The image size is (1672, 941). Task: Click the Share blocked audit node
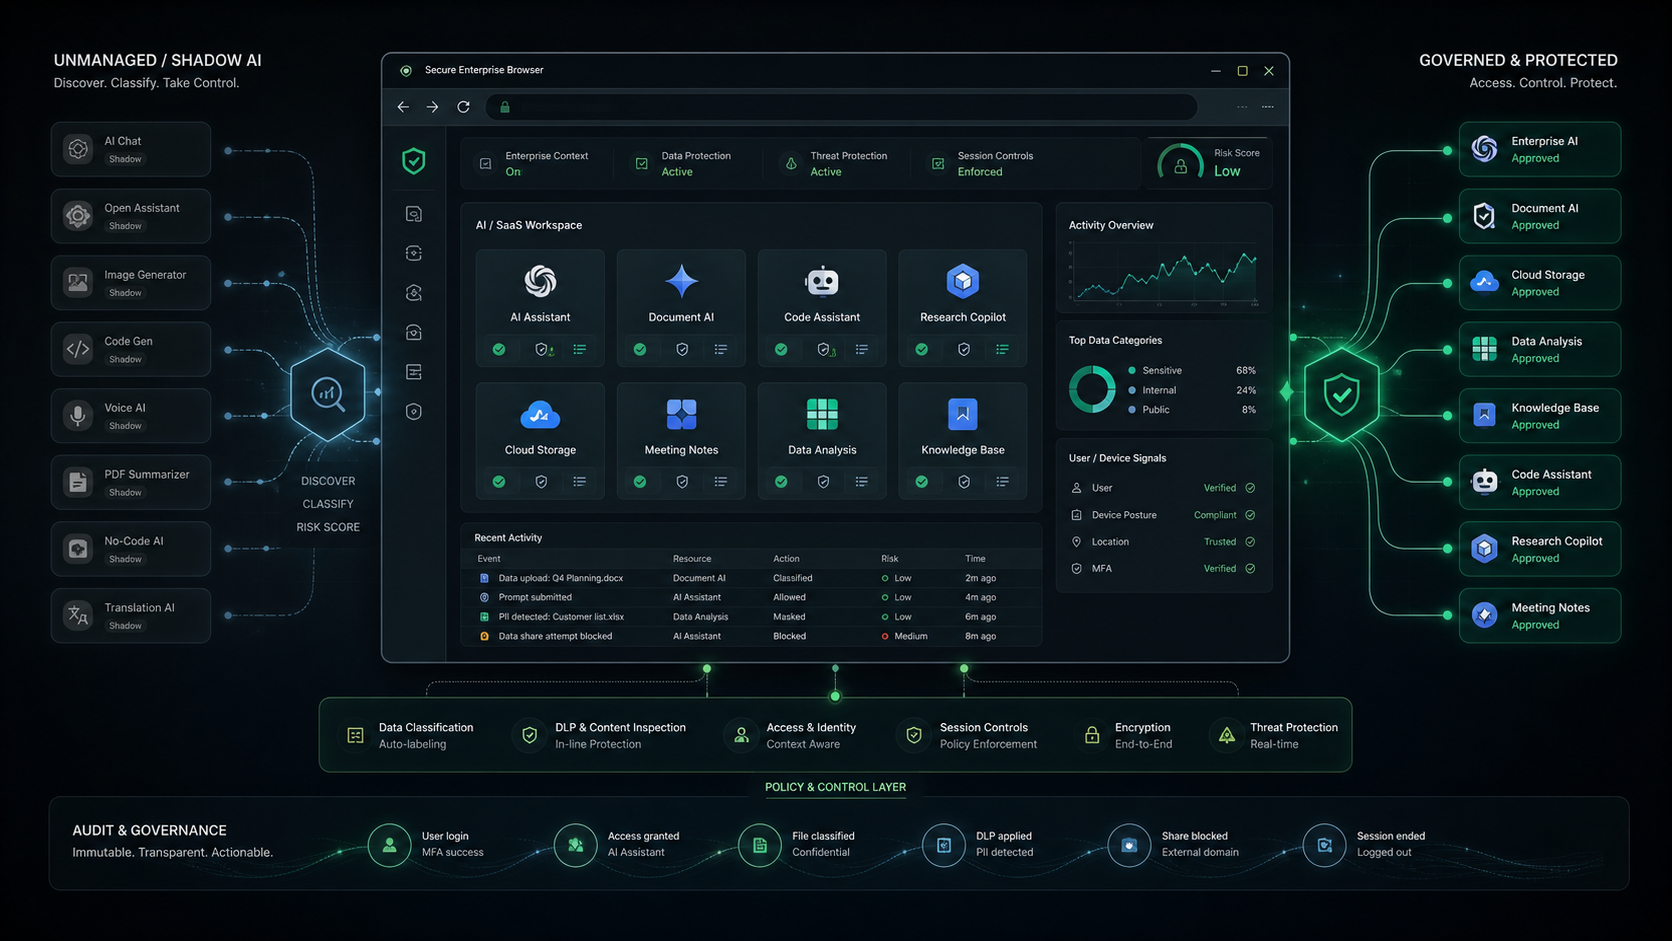[1129, 845]
